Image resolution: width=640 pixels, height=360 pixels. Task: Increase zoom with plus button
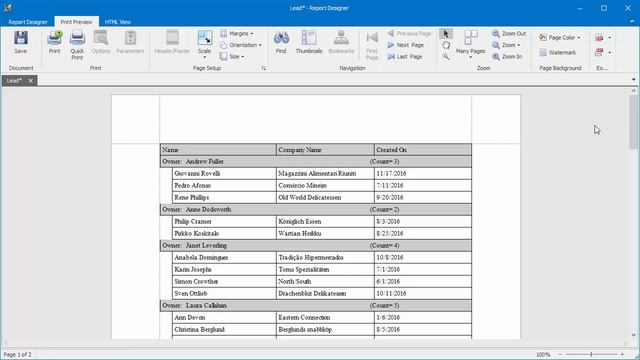[x=622, y=354]
